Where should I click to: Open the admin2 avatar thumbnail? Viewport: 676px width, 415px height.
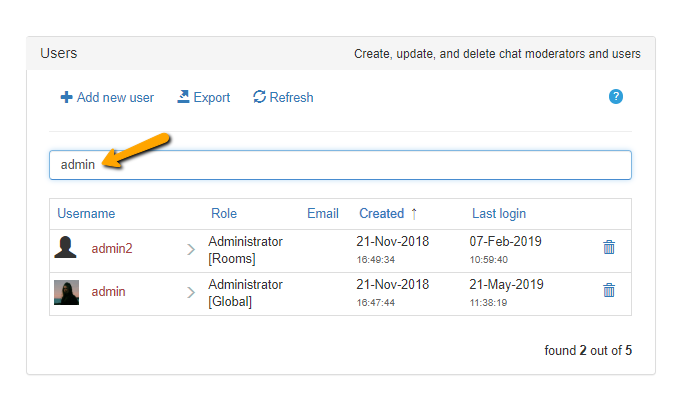[x=66, y=249]
